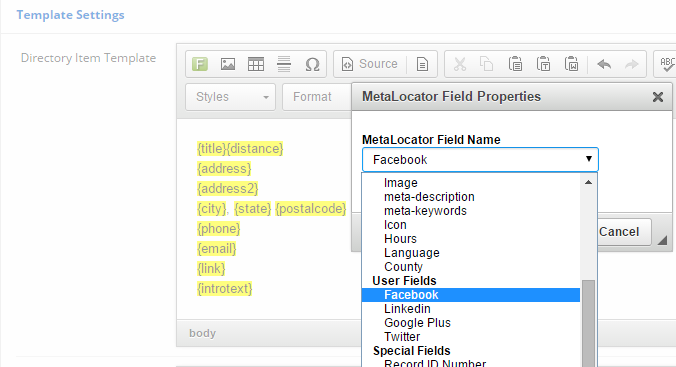Click the new page document icon

[422, 64]
